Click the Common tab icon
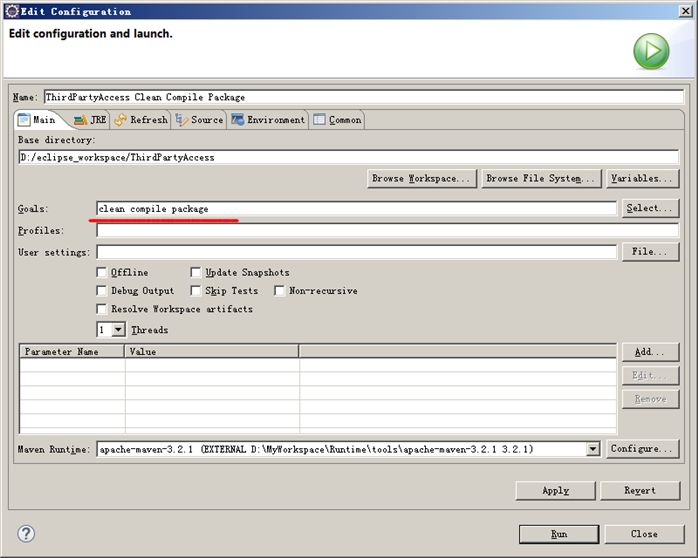Screen dimensions: 698x558 (x=319, y=120)
